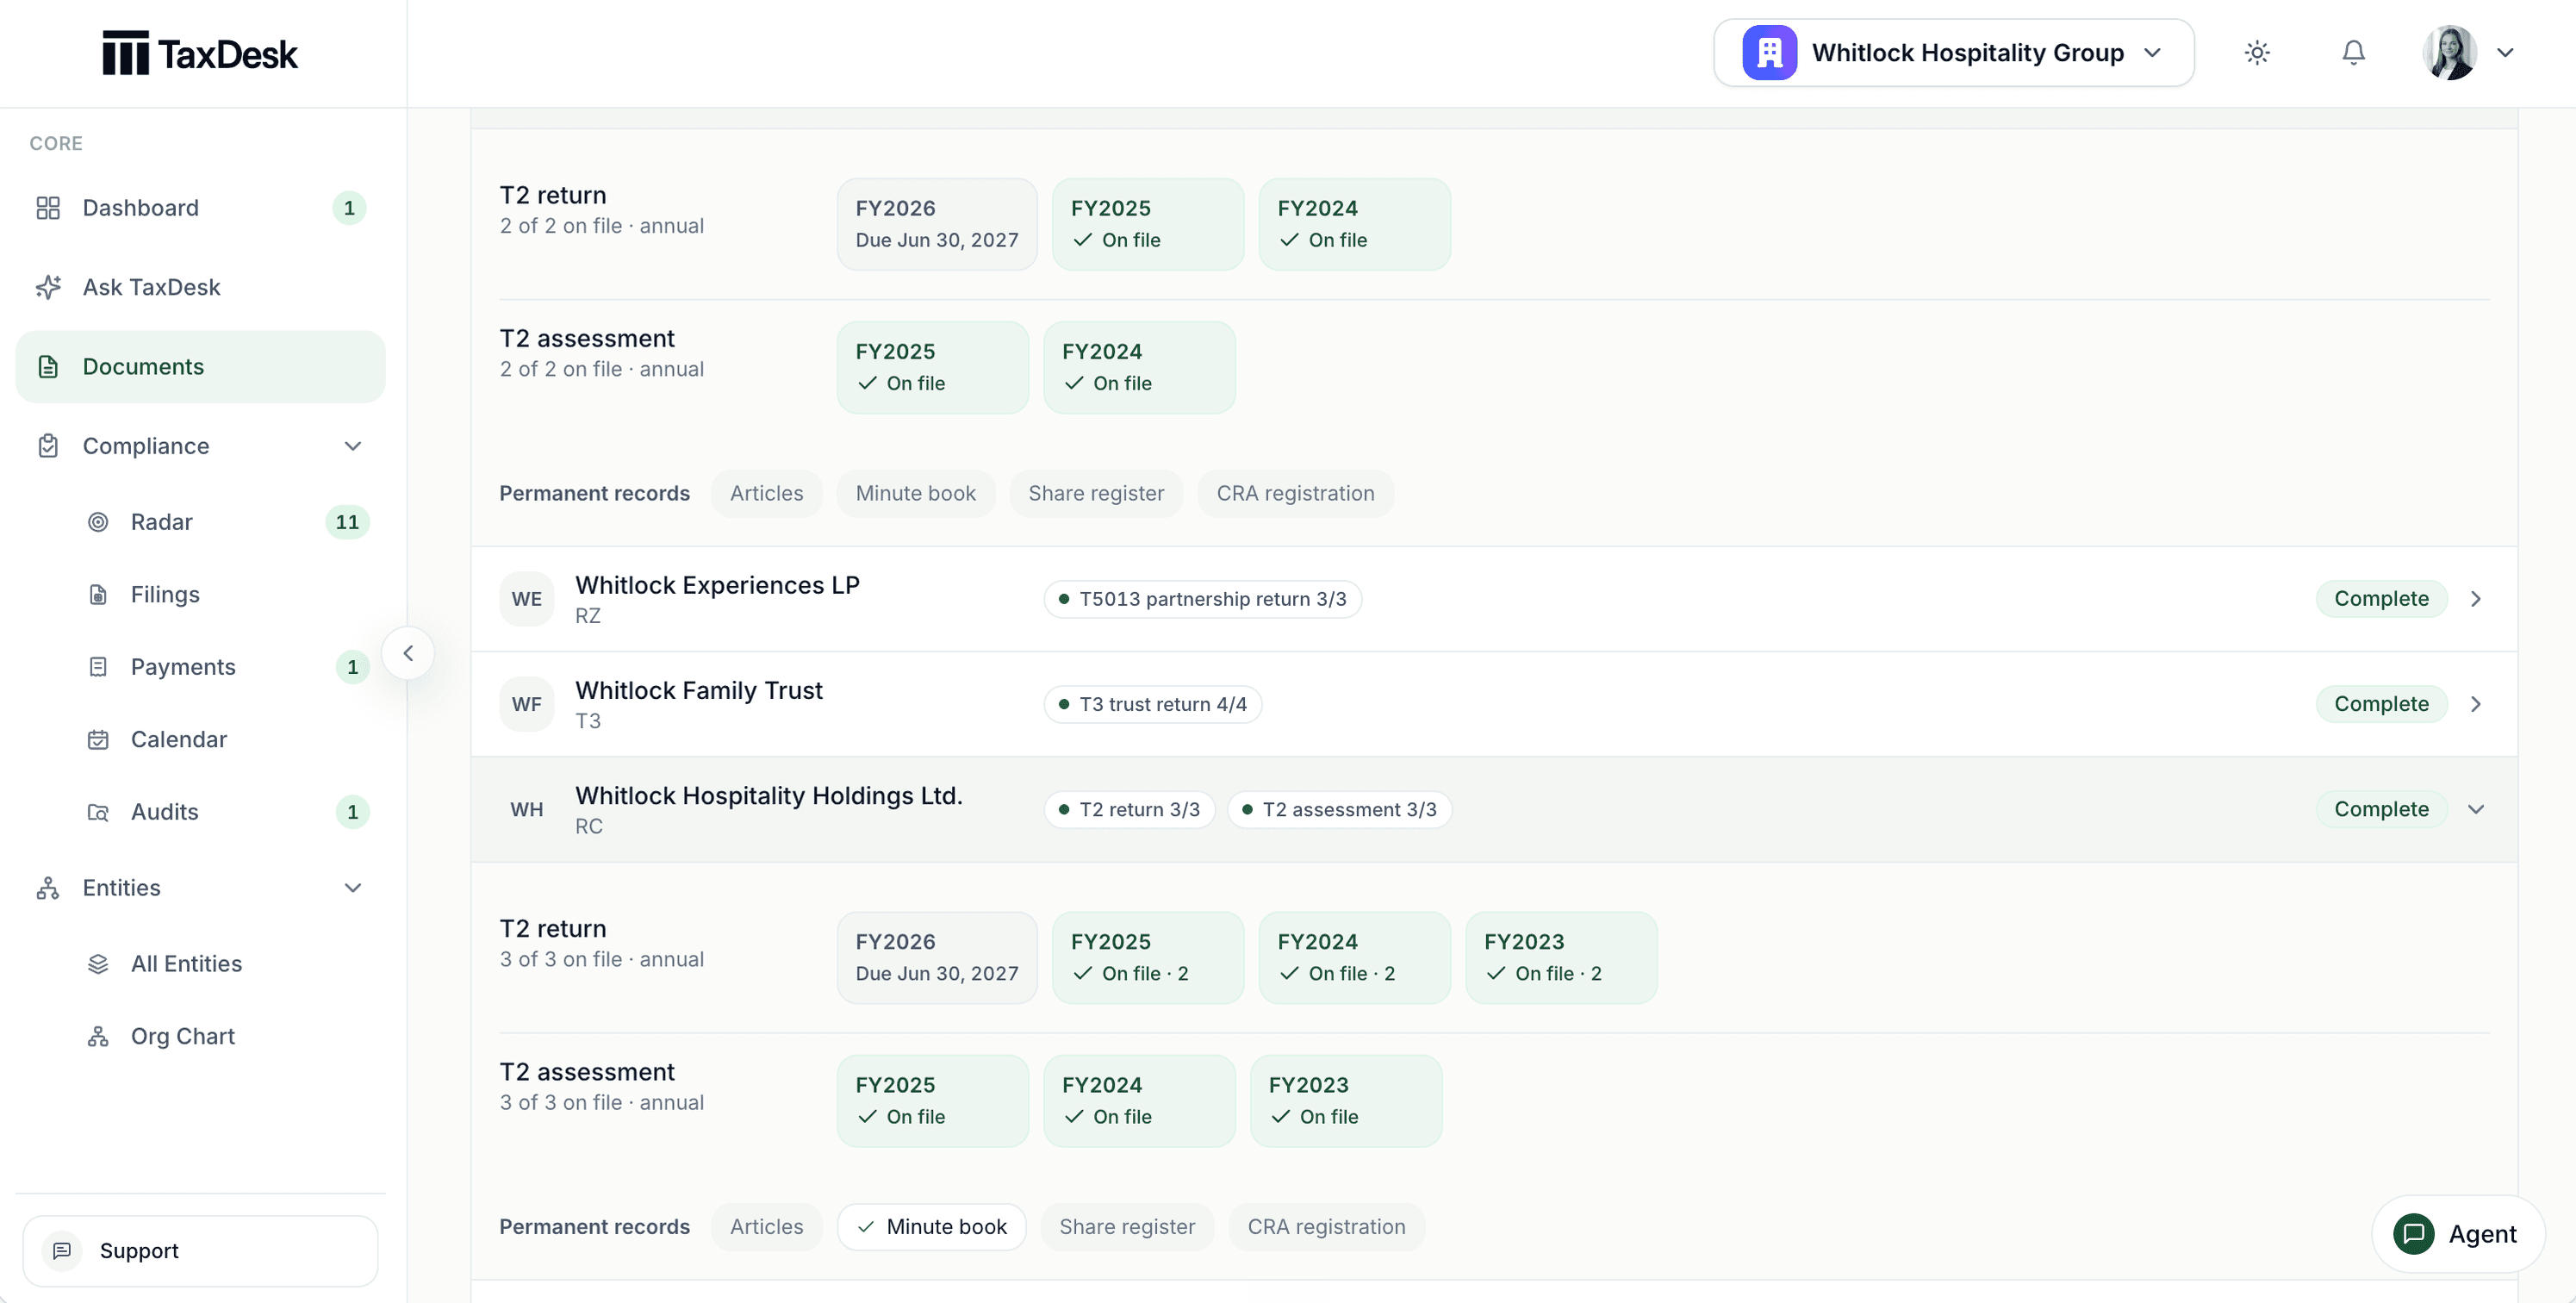Open the Agent chat button
Image resolution: width=2576 pixels, height=1303 pixels.
(x=2457, y=1234)
